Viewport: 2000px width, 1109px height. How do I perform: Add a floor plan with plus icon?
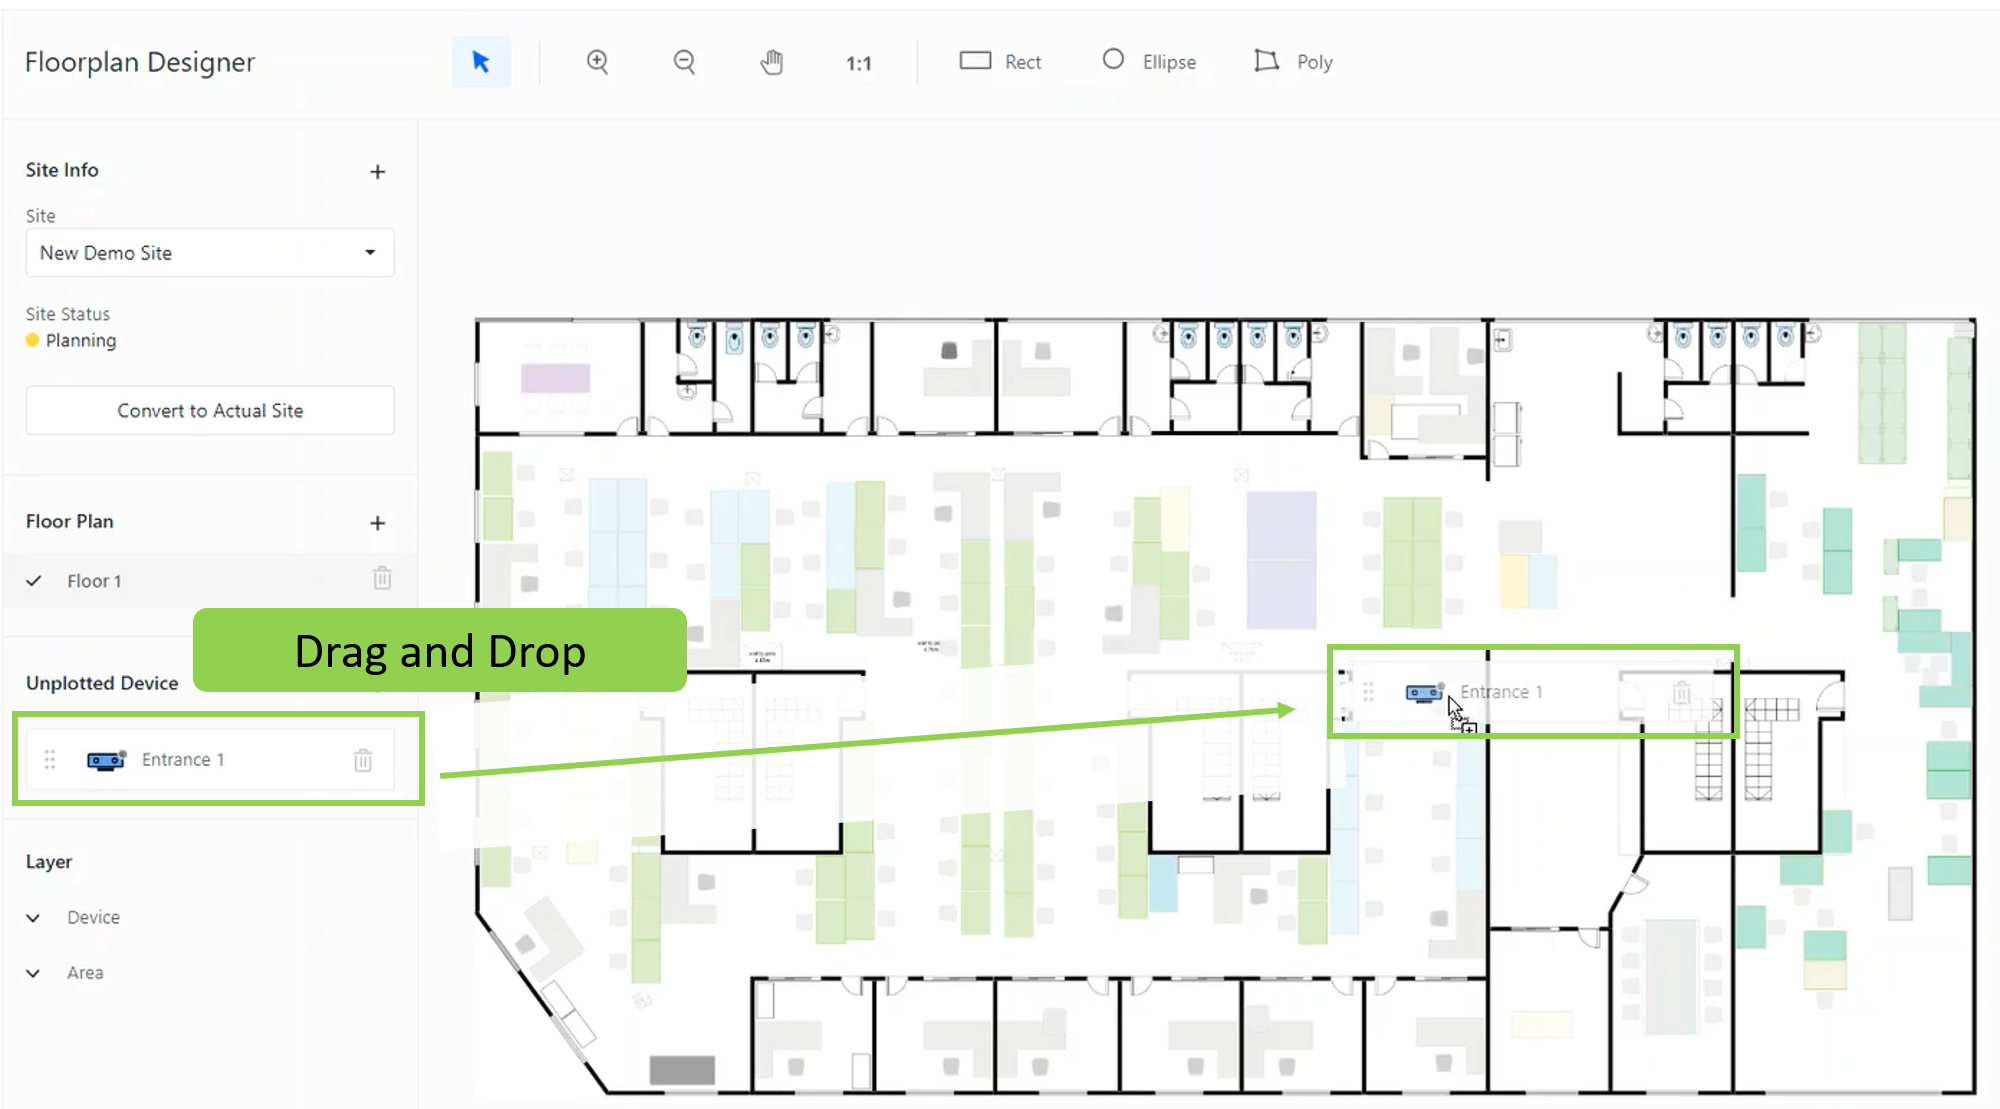click(x=377, y=523)
